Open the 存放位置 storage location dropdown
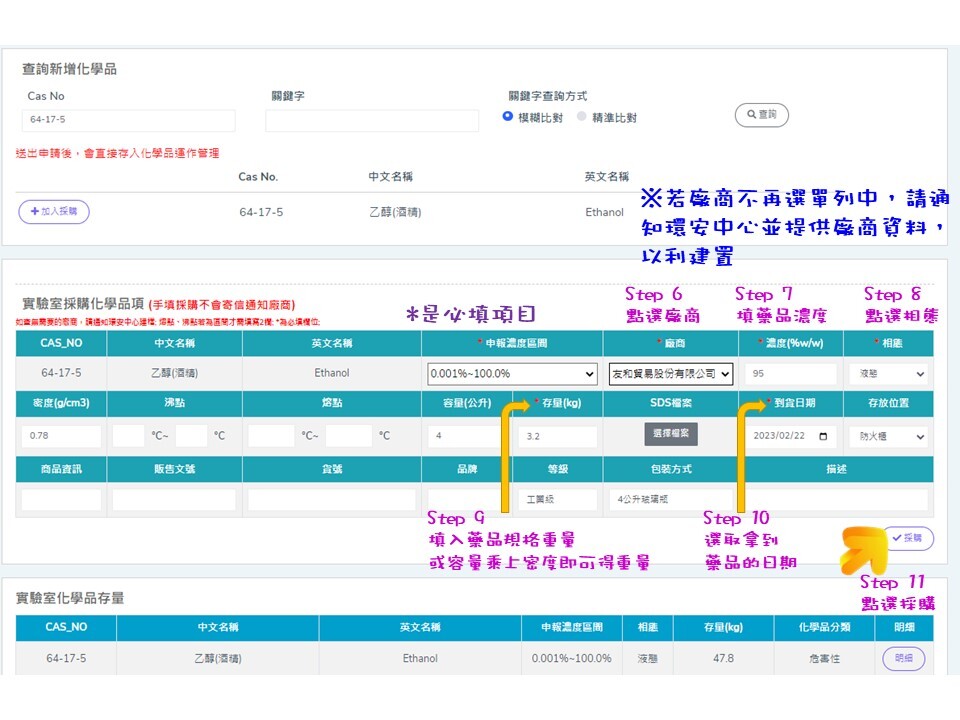This screenshot has height=720, width=960. coord(888,437)
